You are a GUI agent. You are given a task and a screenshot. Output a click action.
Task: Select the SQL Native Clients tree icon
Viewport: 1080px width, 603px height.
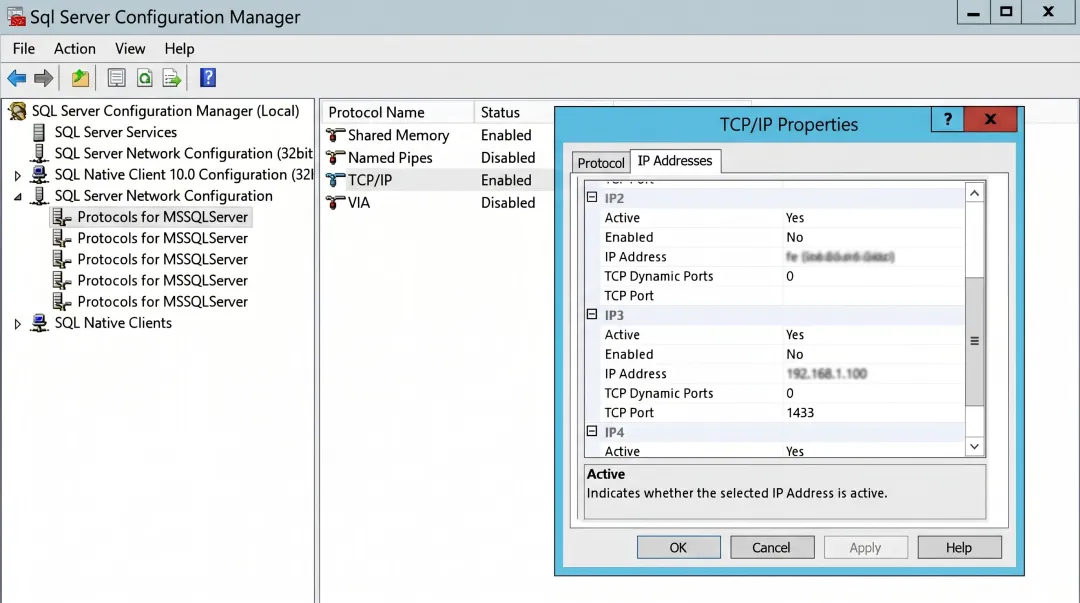tap(39, 323)
